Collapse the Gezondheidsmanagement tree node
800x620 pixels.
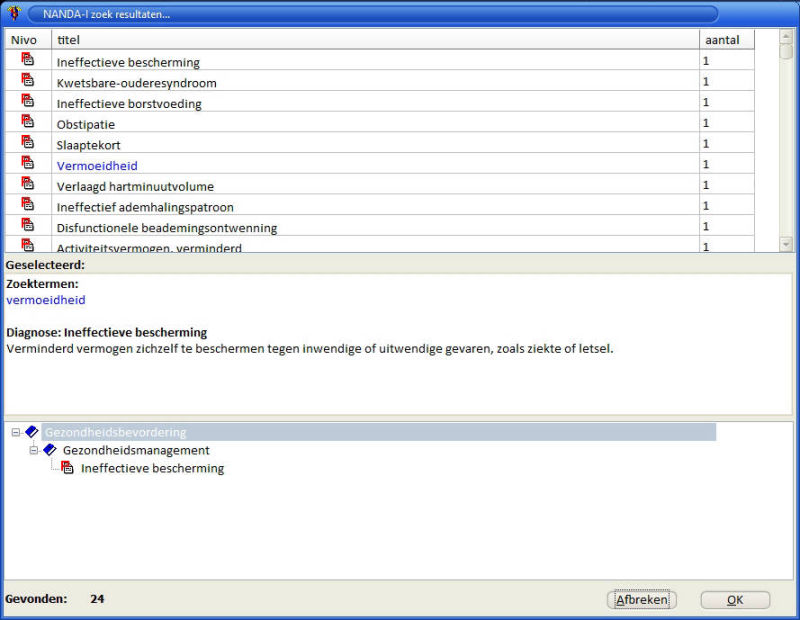tap(34, 450)
